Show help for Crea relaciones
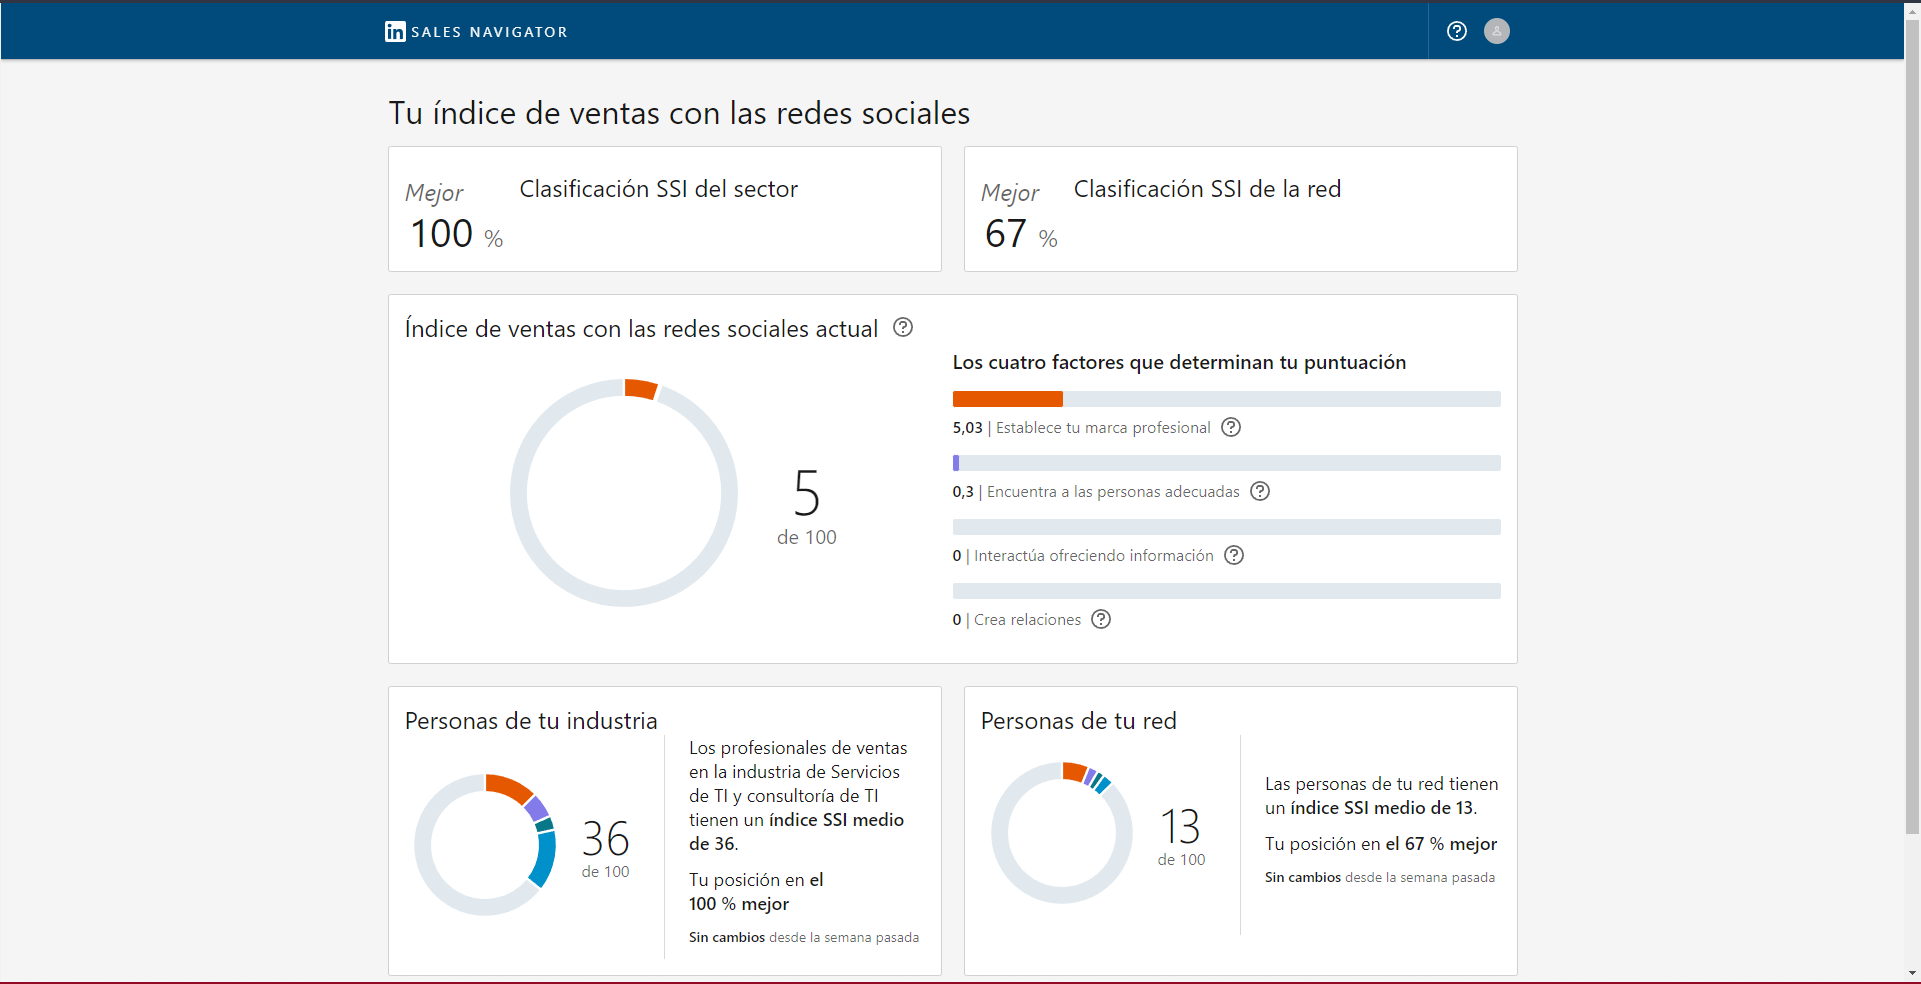This screenshot has width=1921, height=984. [x=1101, y=619]
